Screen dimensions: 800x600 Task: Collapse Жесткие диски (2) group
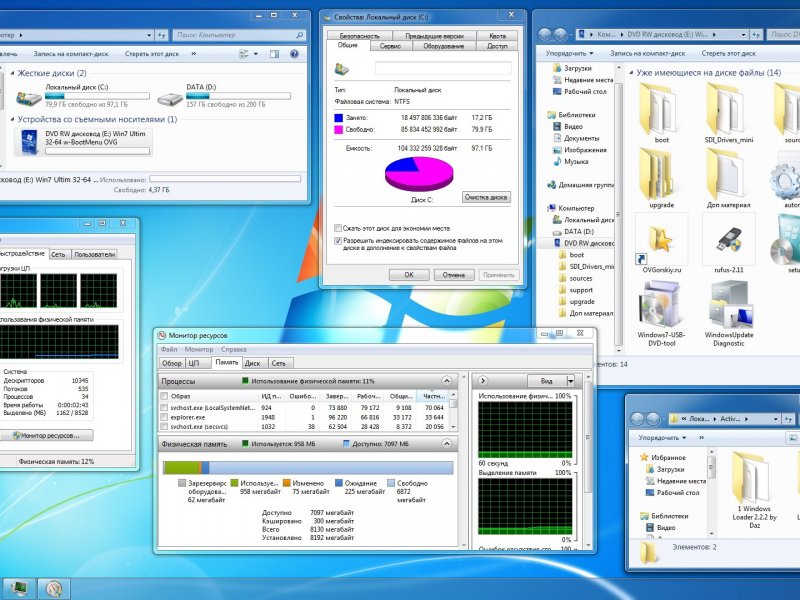[12, 73]
